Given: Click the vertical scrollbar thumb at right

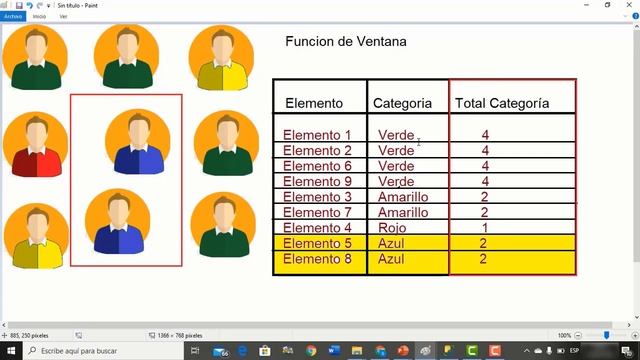Looking at the screenshot, I should coord(636,147).
